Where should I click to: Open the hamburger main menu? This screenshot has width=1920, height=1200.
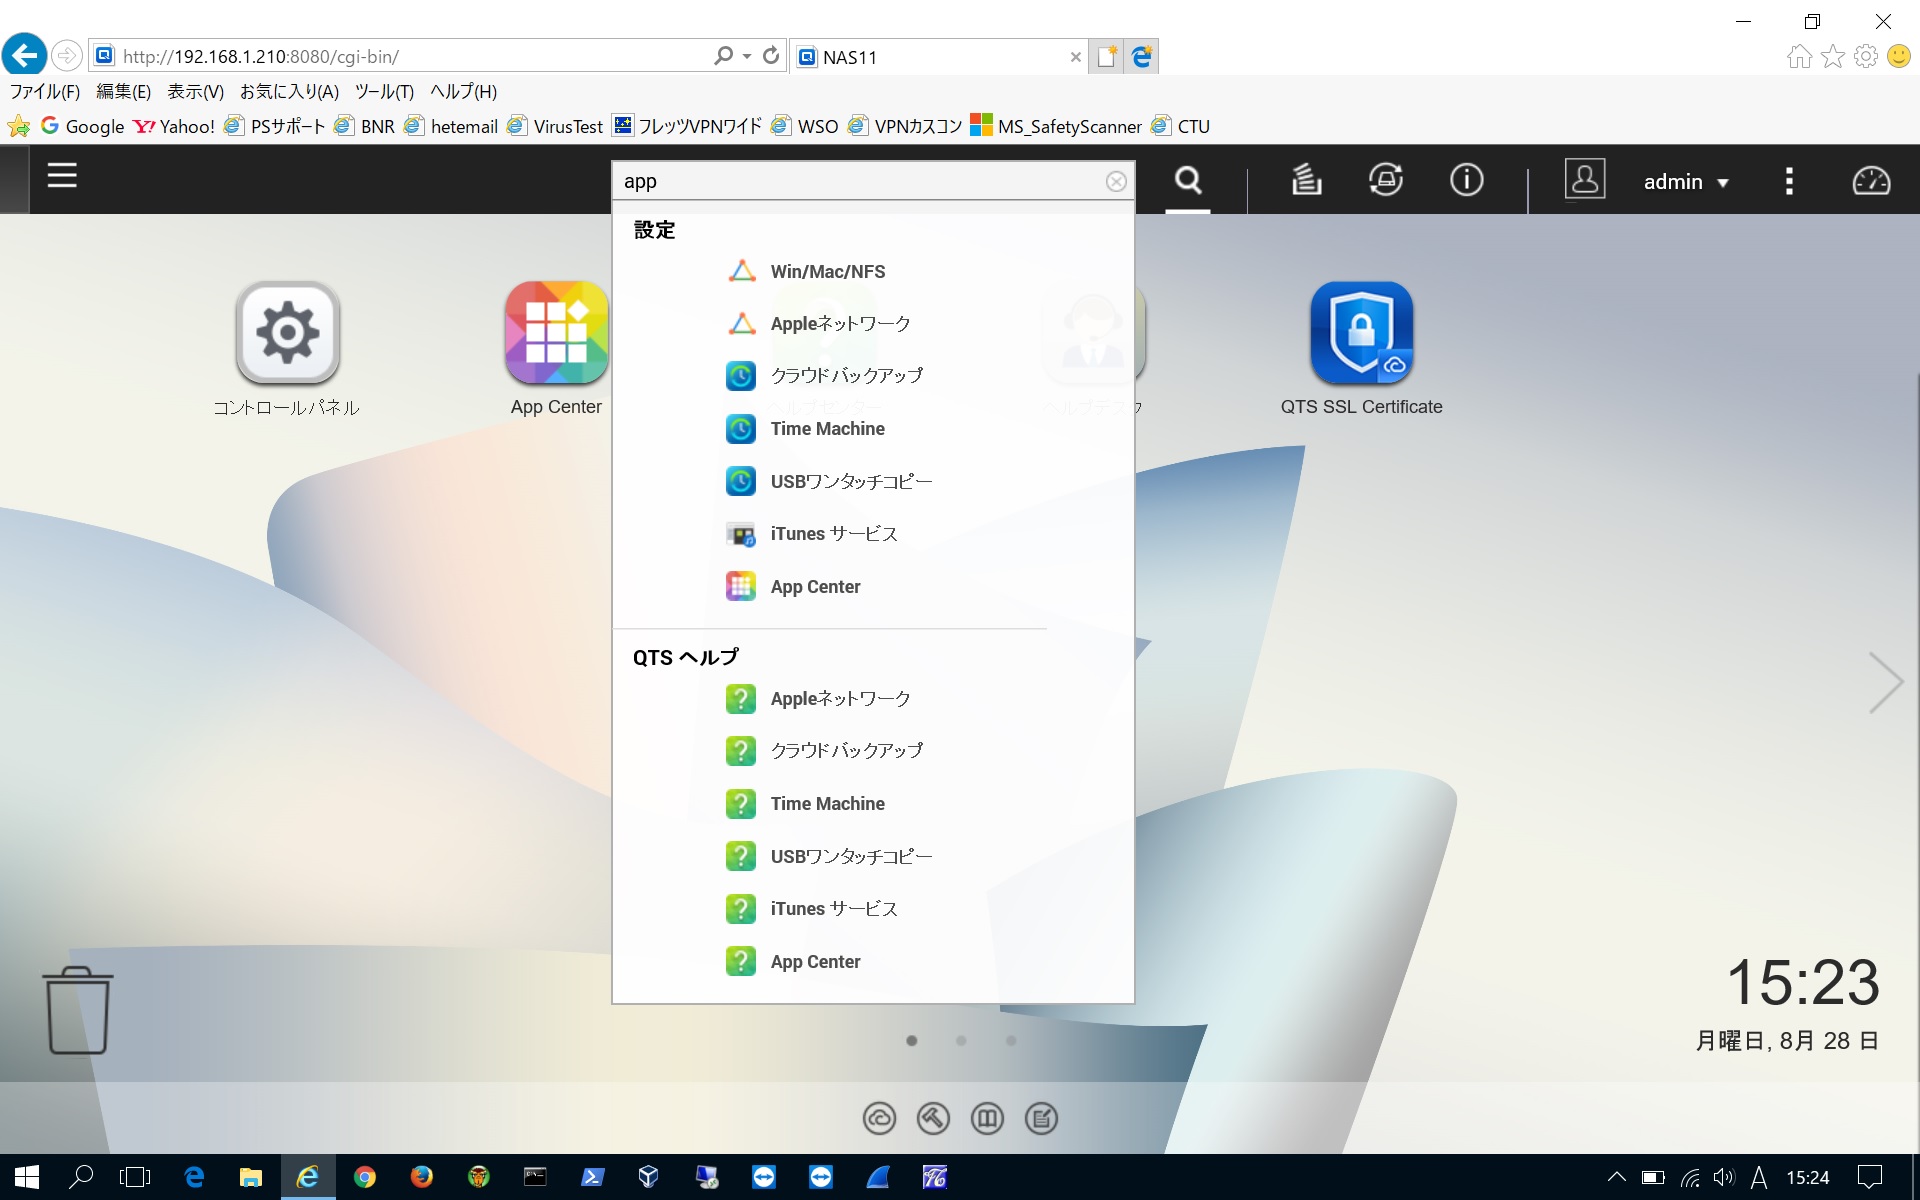point(61,176)
